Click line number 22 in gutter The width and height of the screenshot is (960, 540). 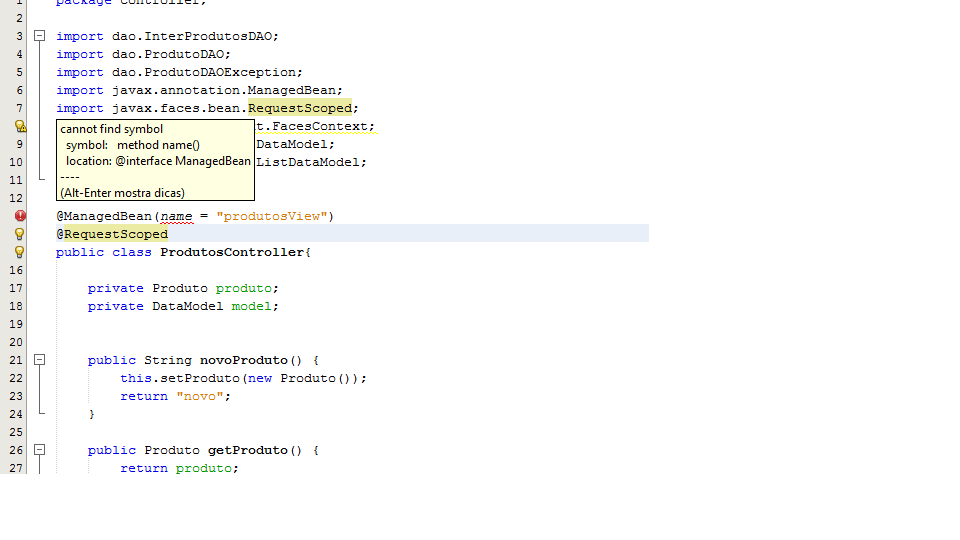pyautogui.click(x=16, y=378)
